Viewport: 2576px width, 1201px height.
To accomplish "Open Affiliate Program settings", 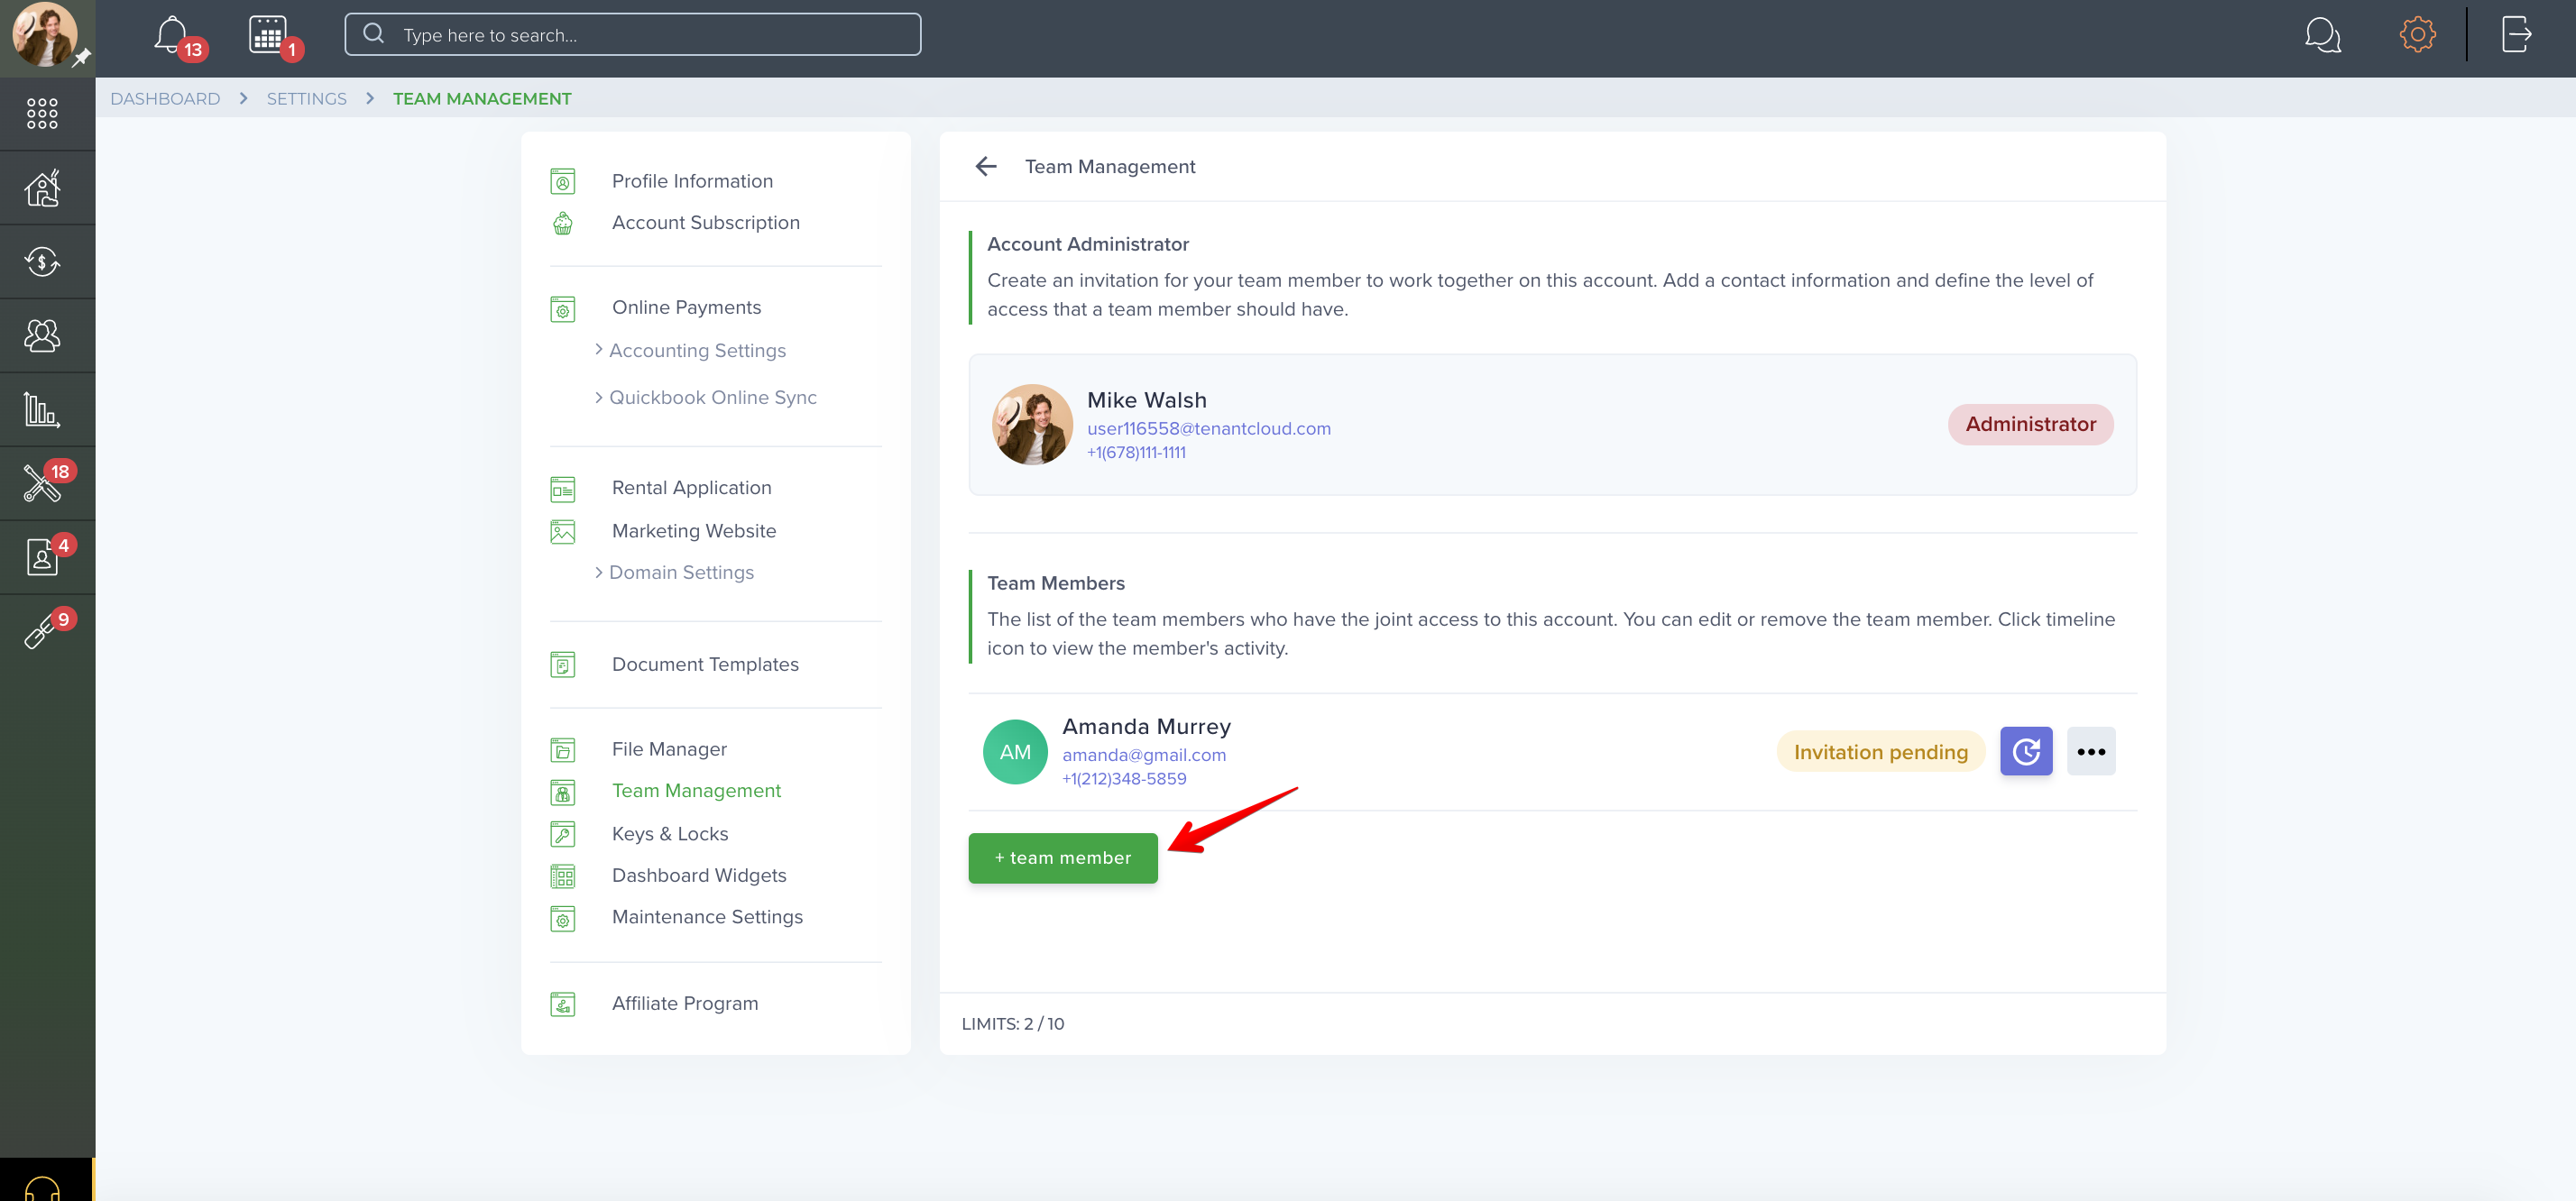I will pyautogui.click(x=685, y=1003).
